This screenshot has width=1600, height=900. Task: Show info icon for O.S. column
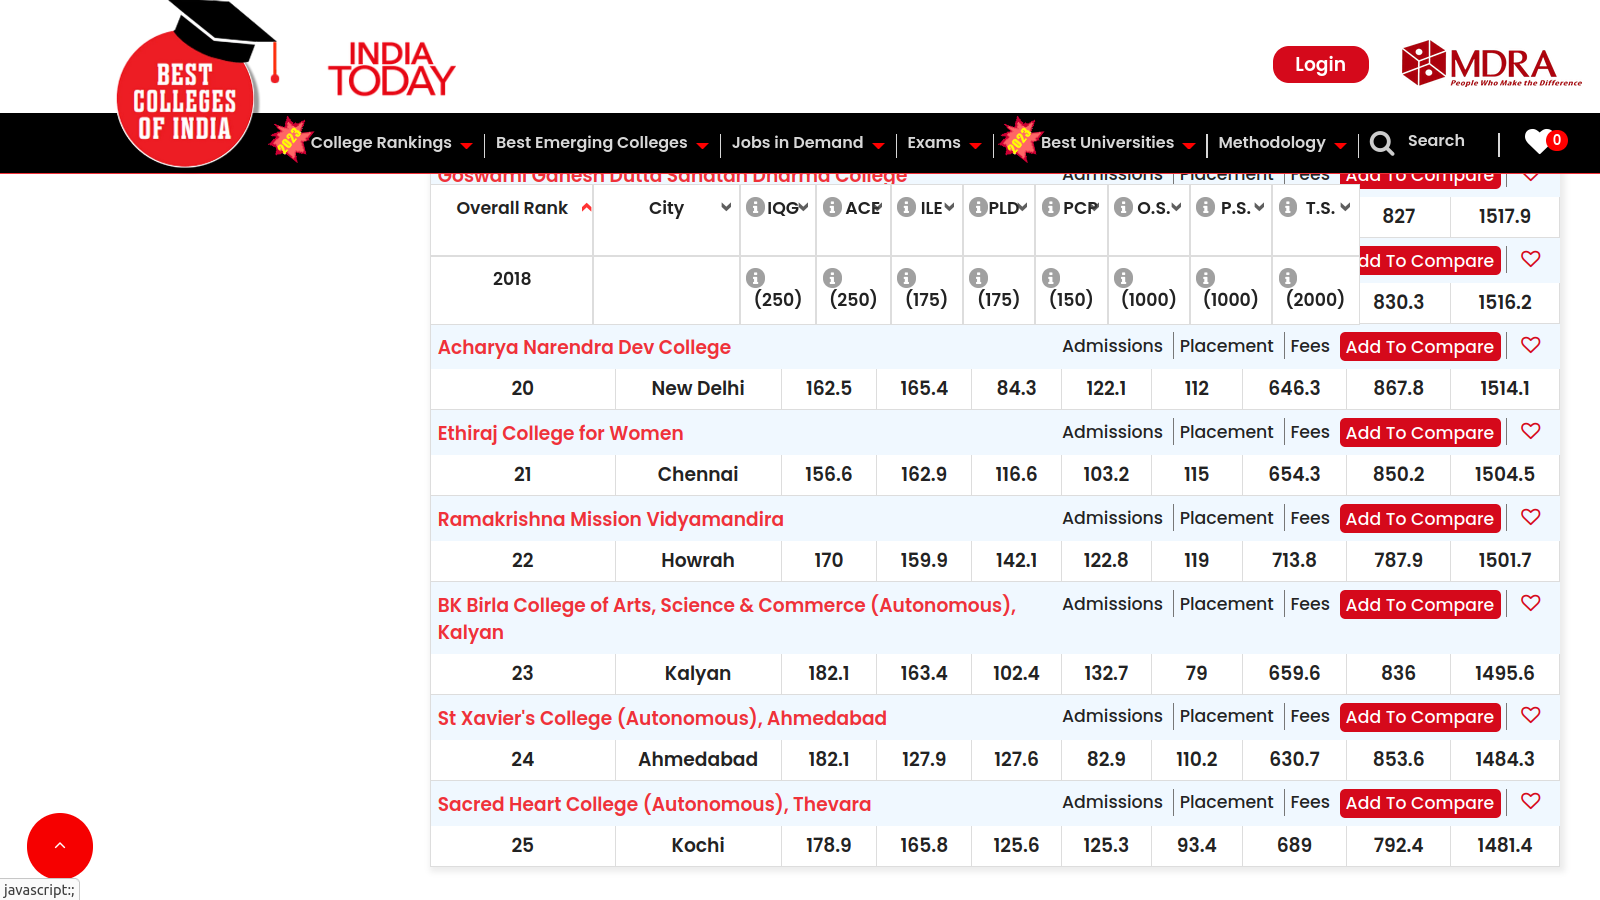(1124, 207)
